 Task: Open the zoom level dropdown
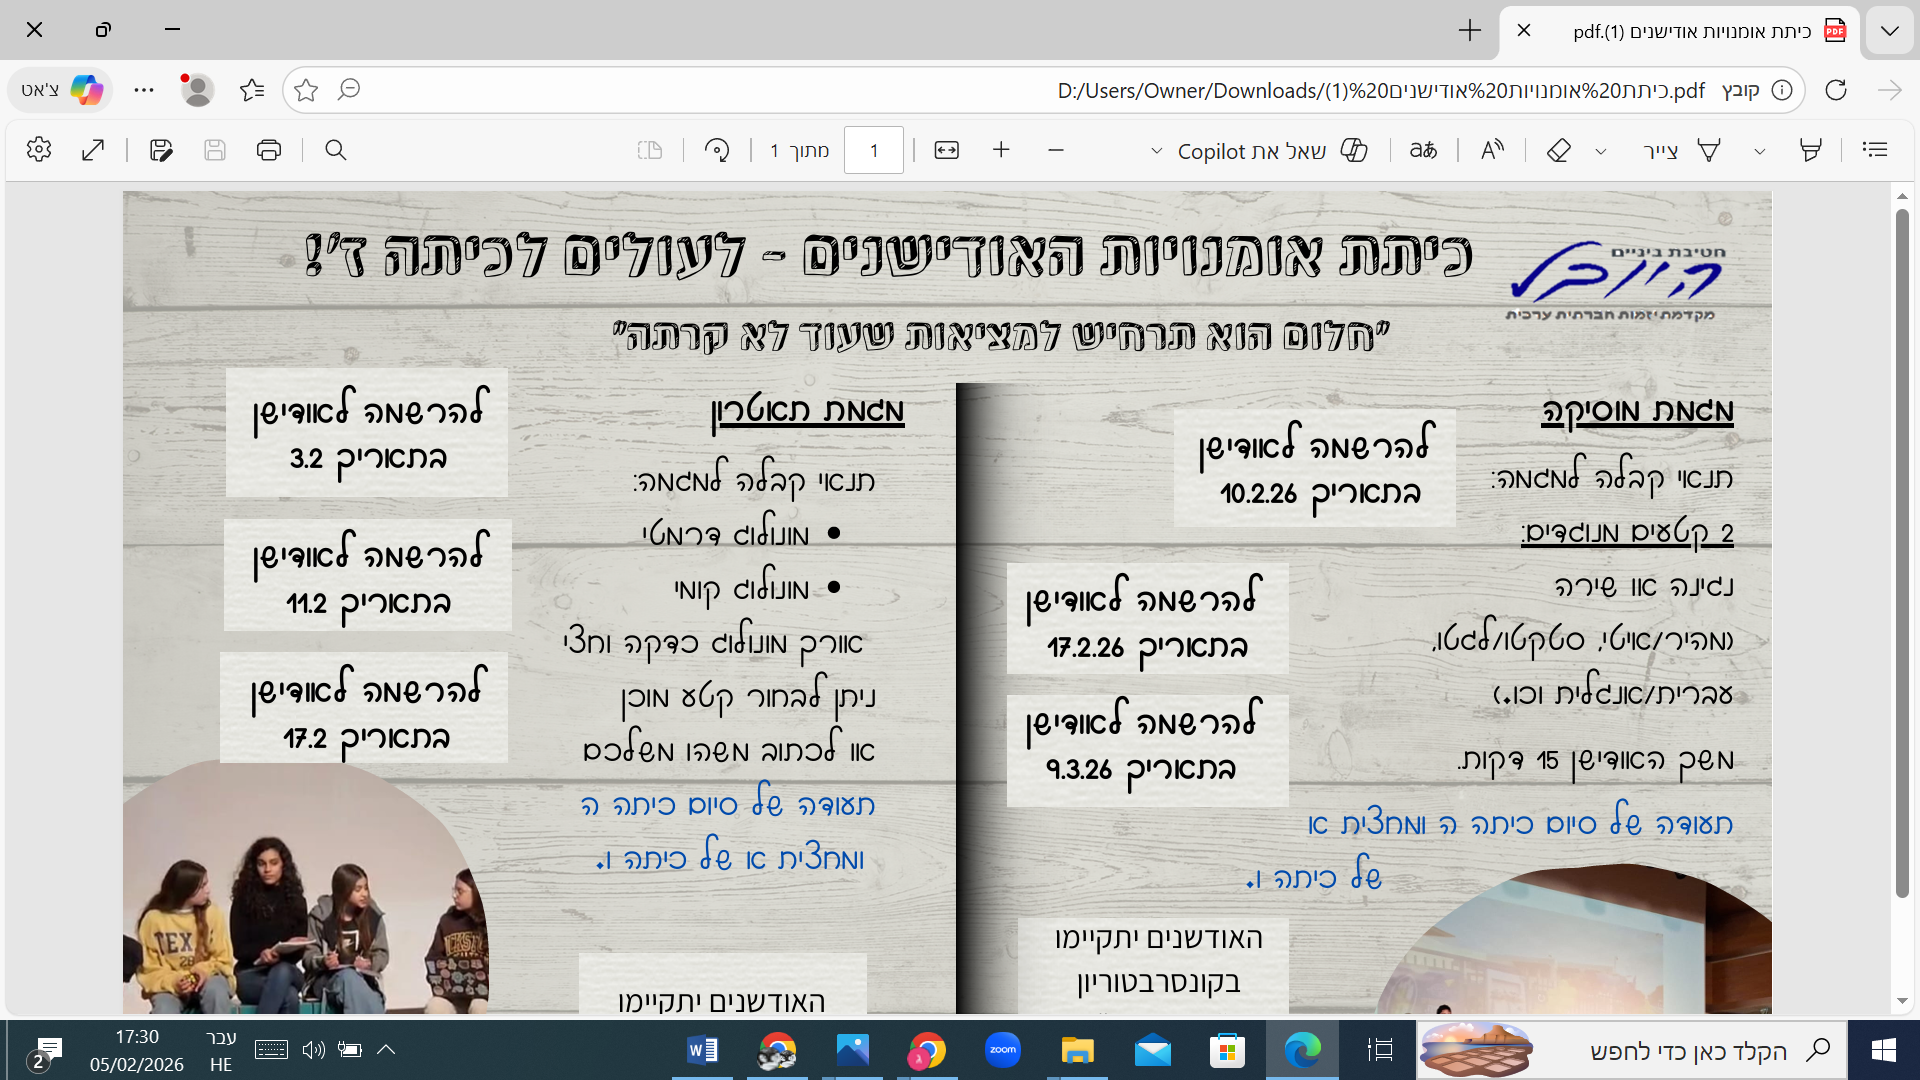1157,150
